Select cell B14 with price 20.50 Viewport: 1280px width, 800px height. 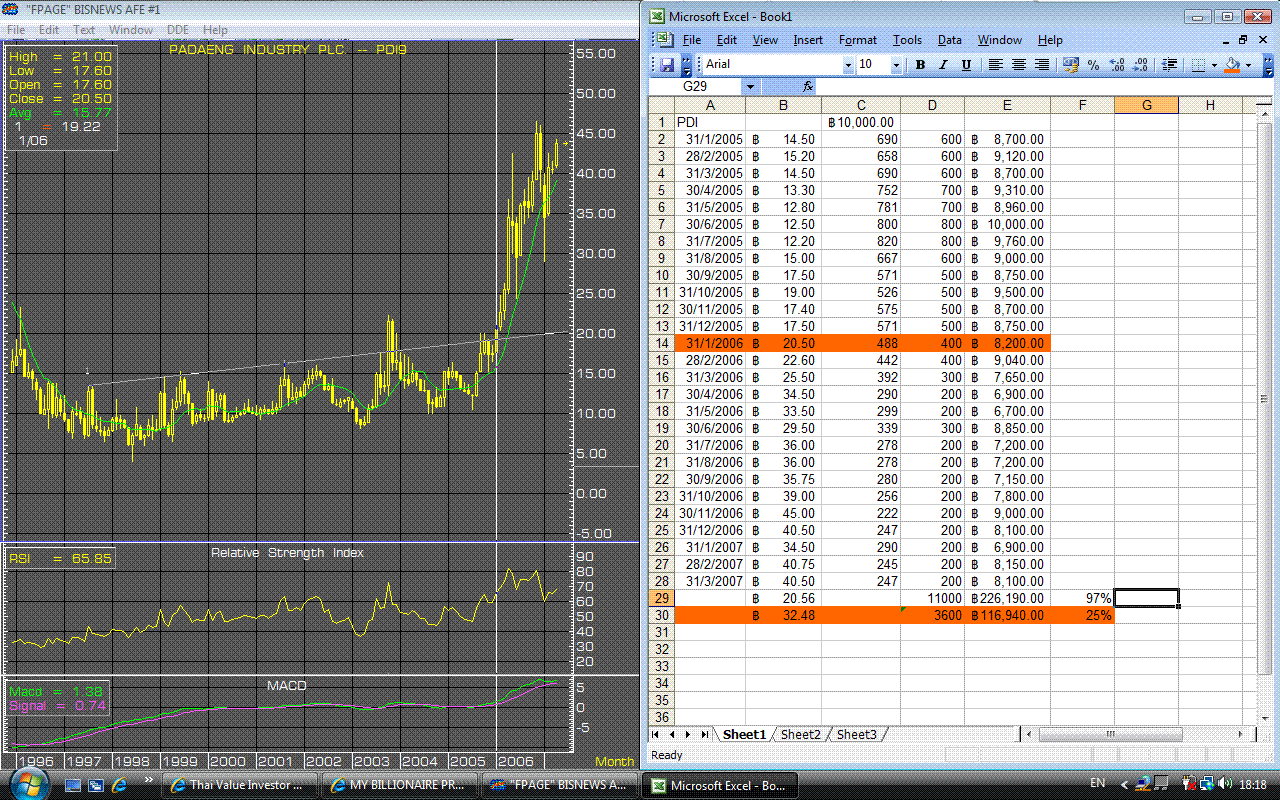[x=784, y=343]
